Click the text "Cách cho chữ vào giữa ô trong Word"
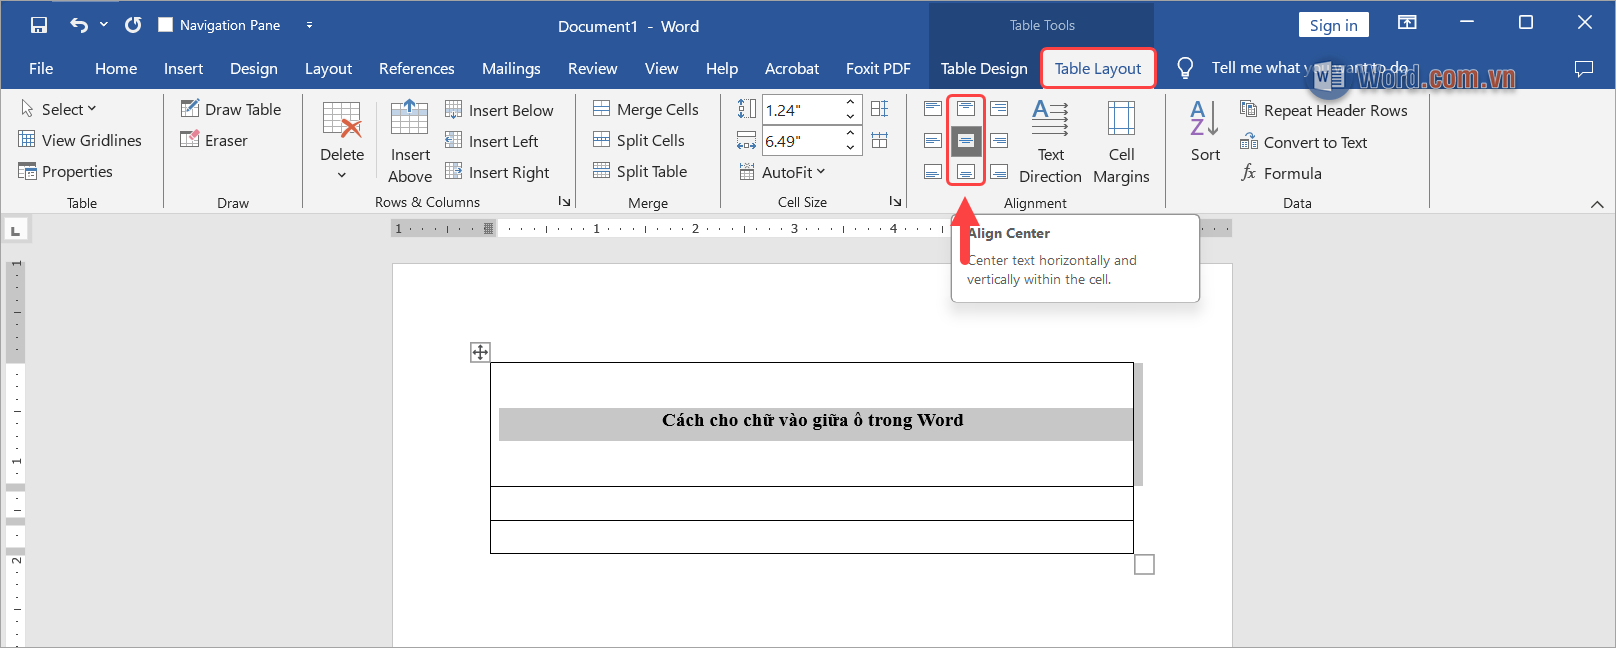The height and width of the screenshot is (648, 1616). tap(812, 420)
